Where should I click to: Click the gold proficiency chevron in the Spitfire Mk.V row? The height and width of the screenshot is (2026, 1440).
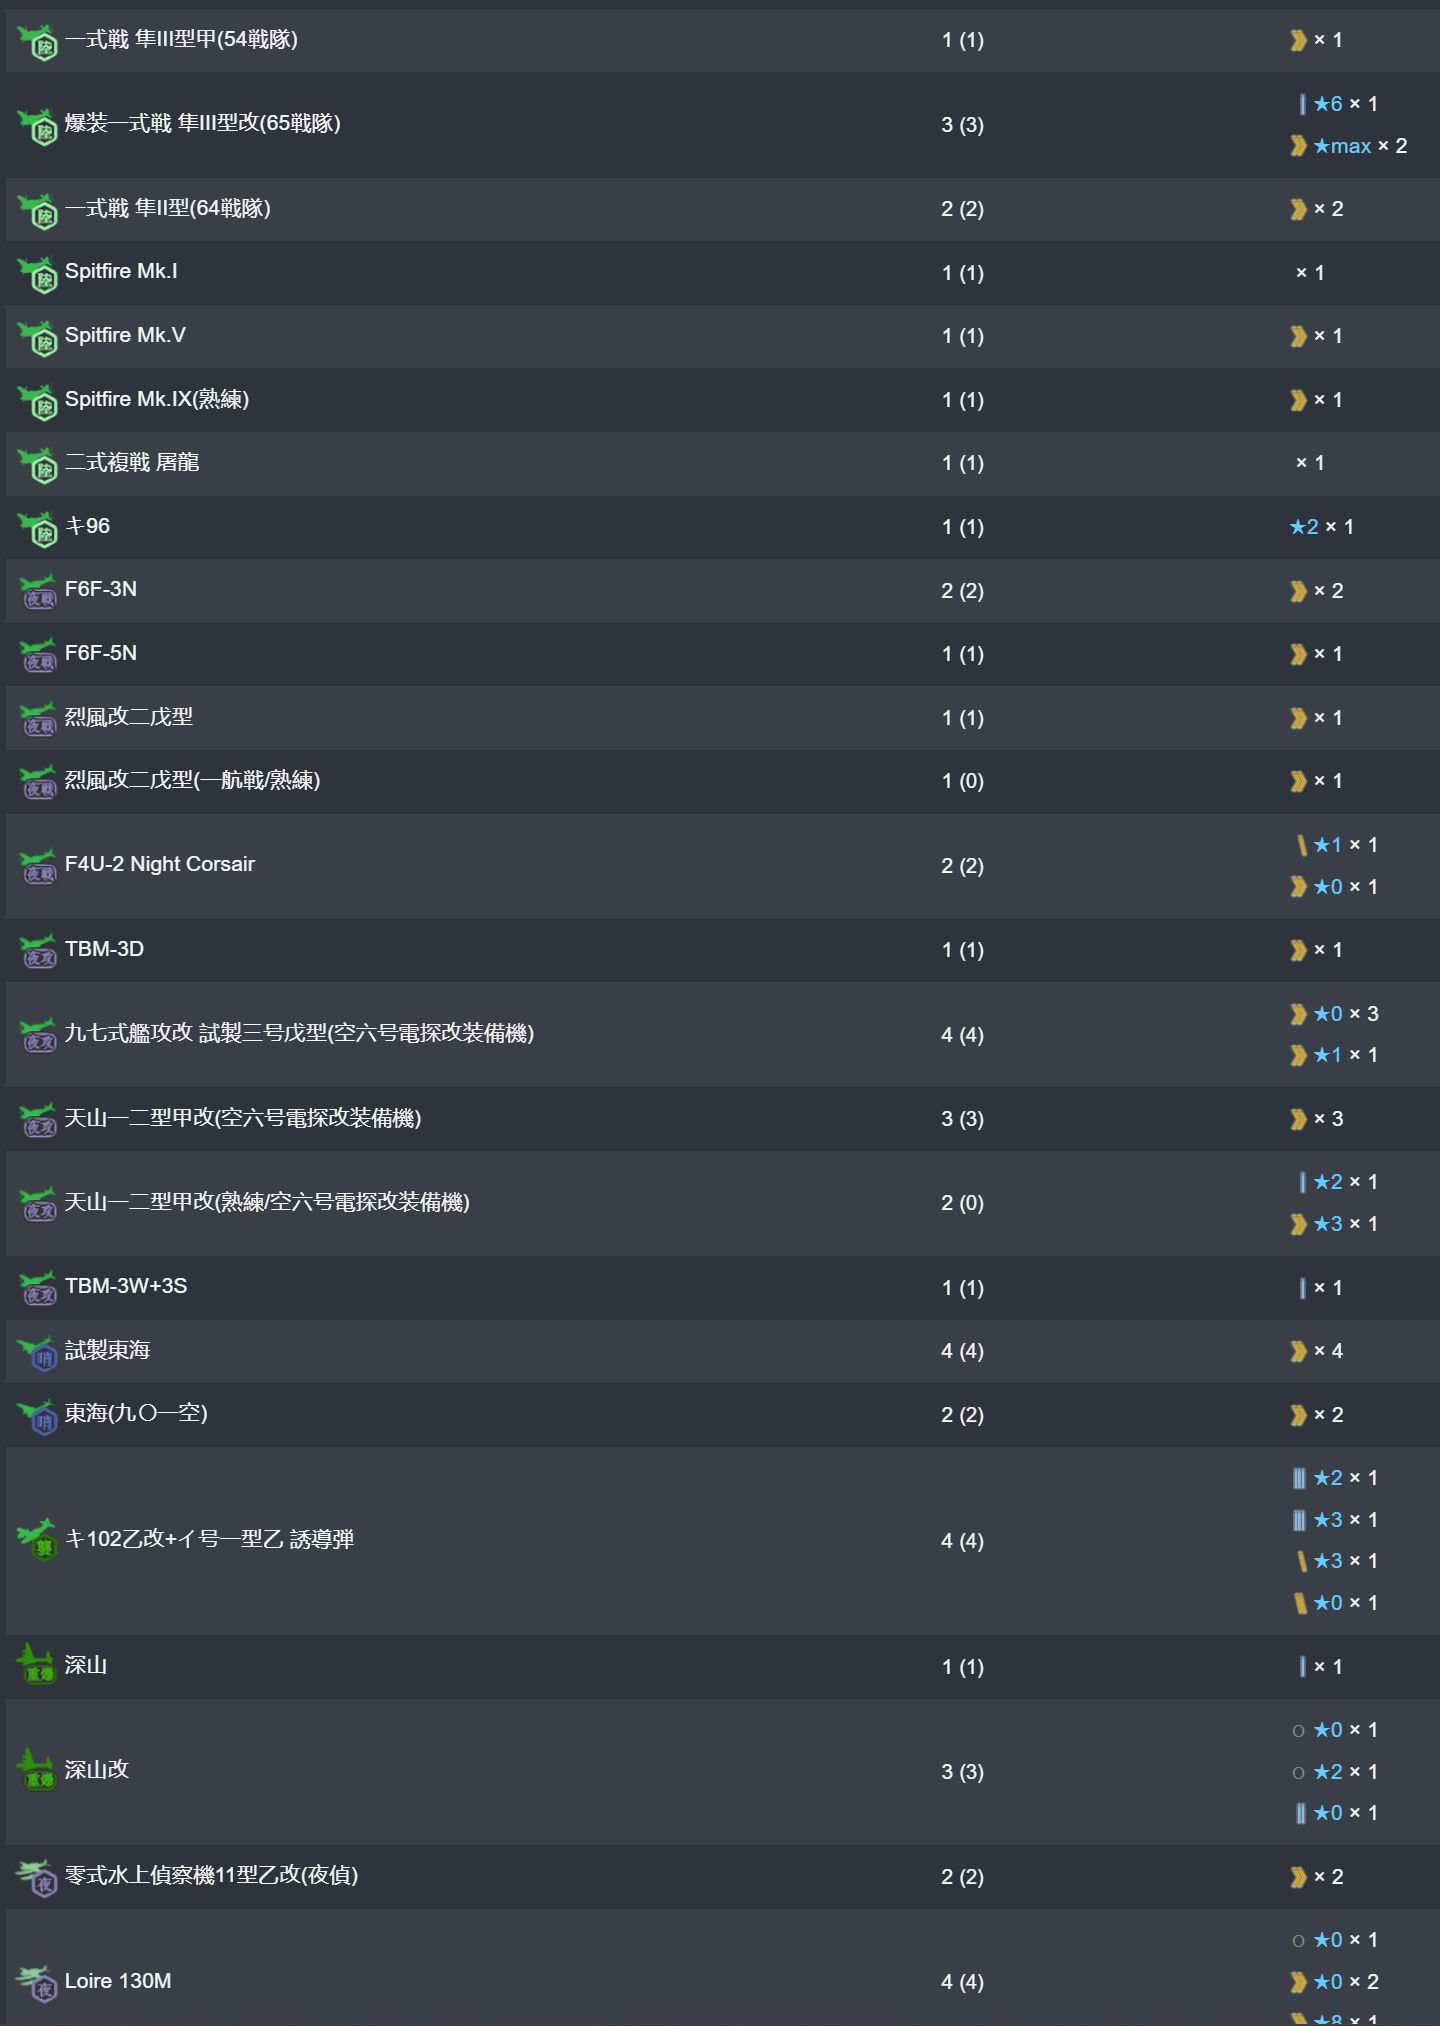coord(1298,336)
